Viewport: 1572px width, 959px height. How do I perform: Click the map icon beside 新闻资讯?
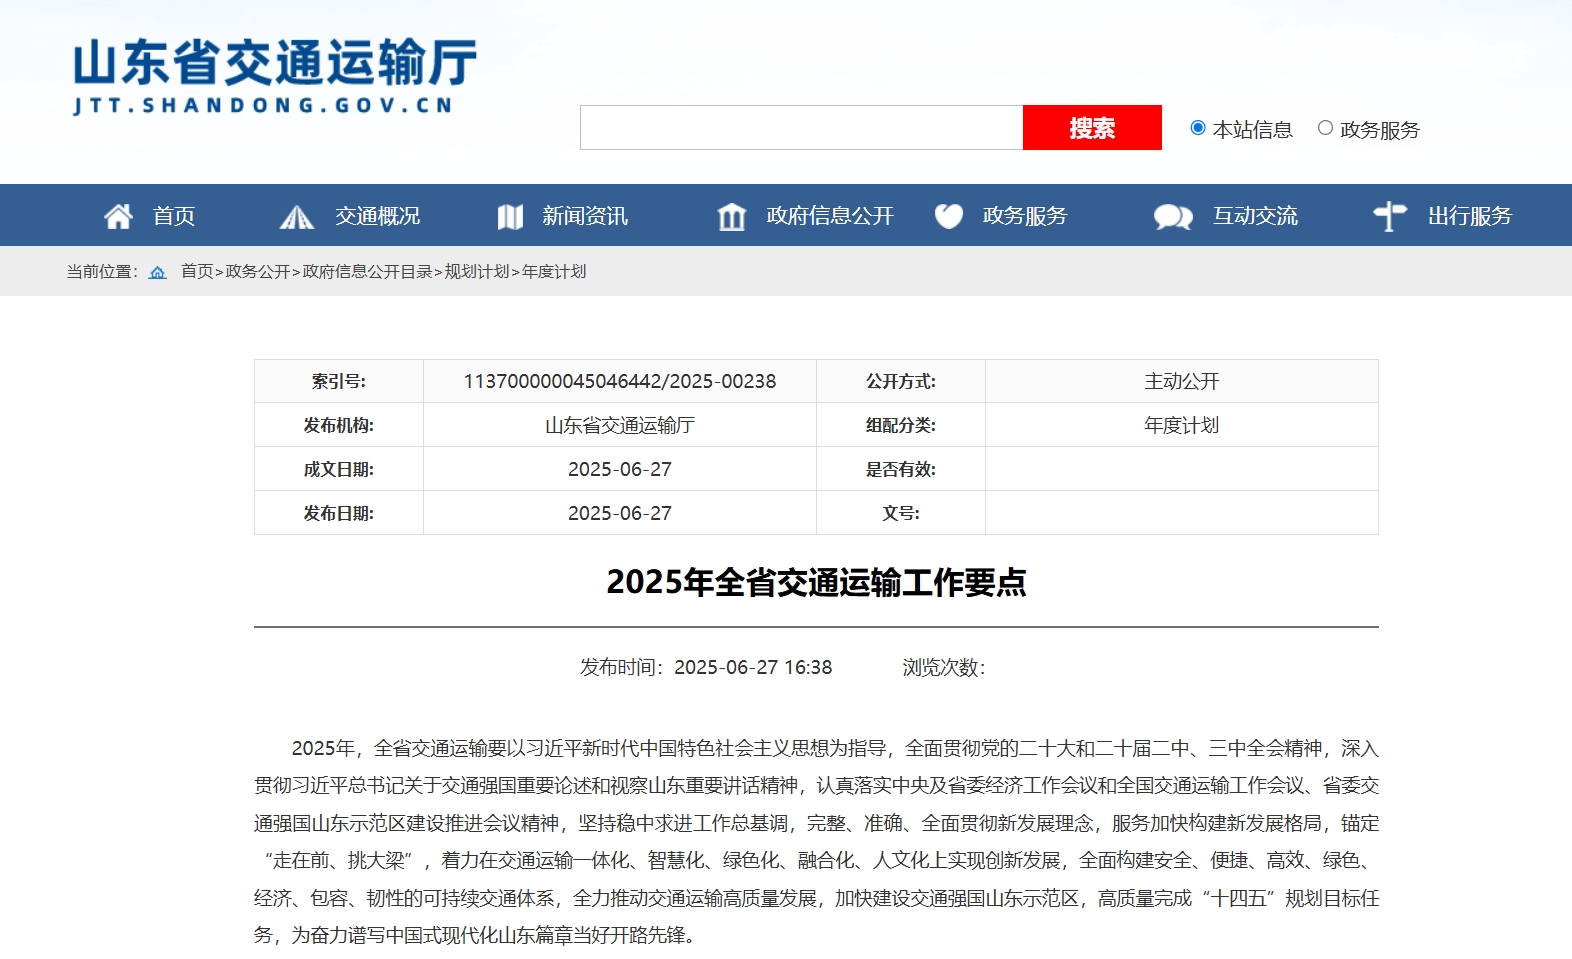click(510, 217)
